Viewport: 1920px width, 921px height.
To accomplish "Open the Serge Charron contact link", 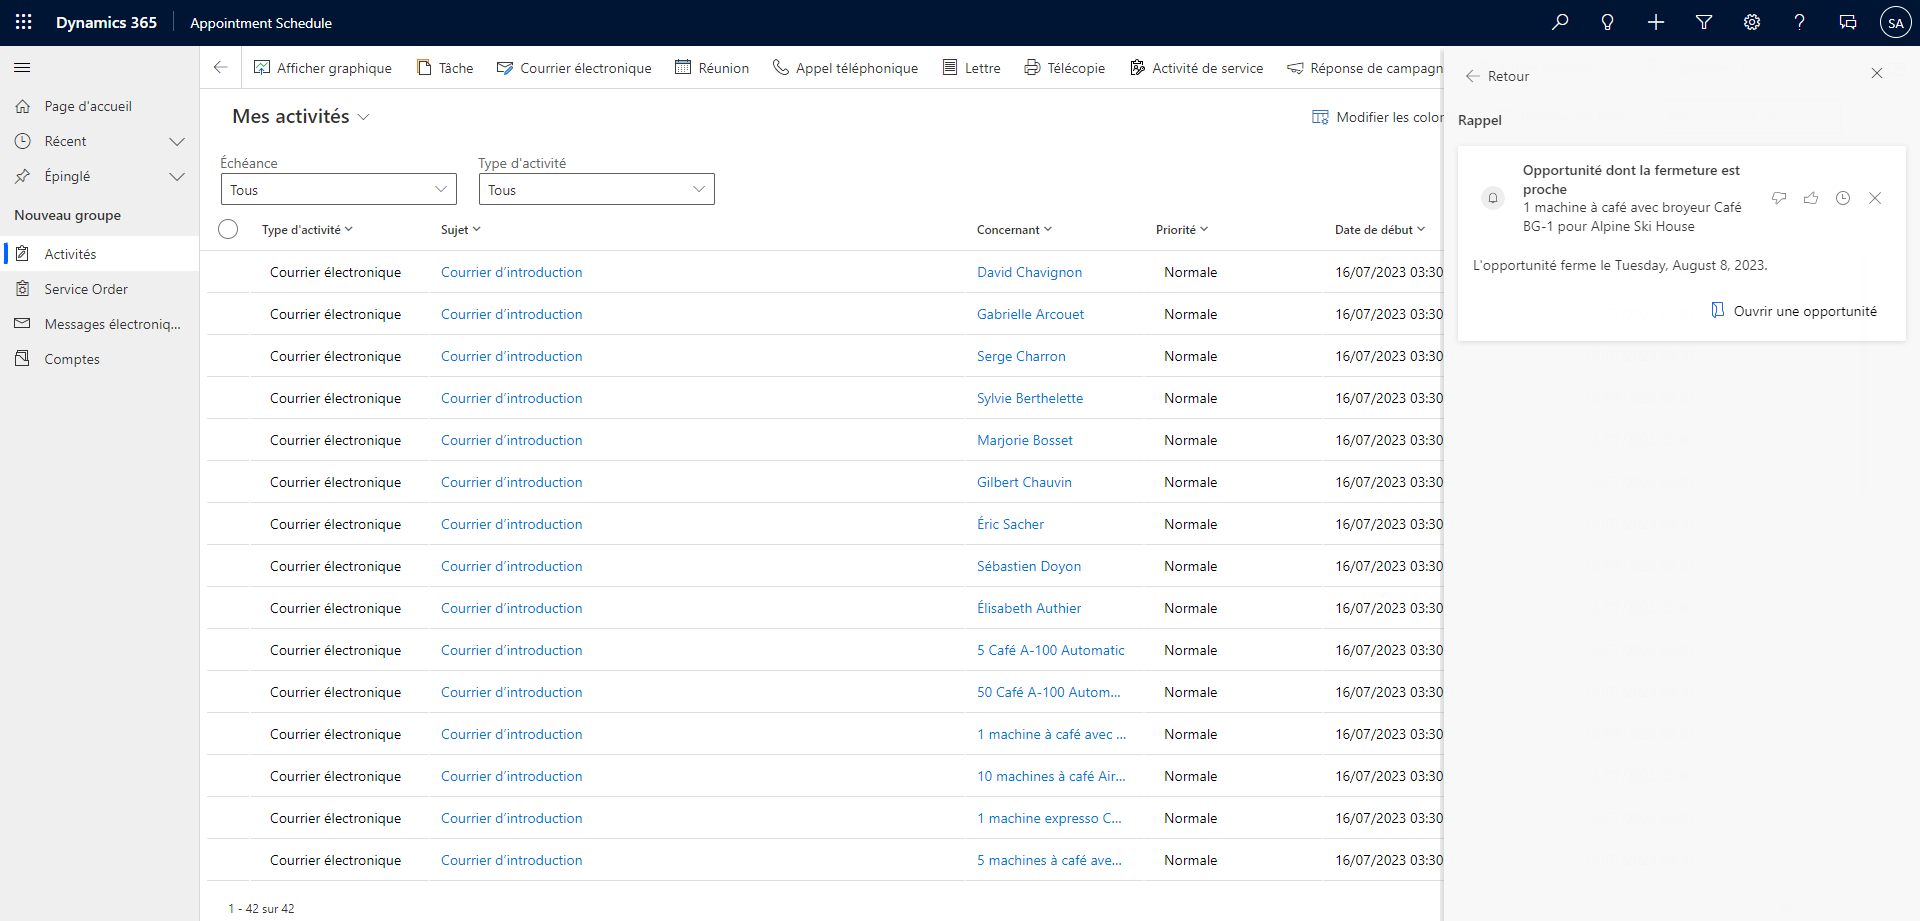I will click(x=1021, y=356).
